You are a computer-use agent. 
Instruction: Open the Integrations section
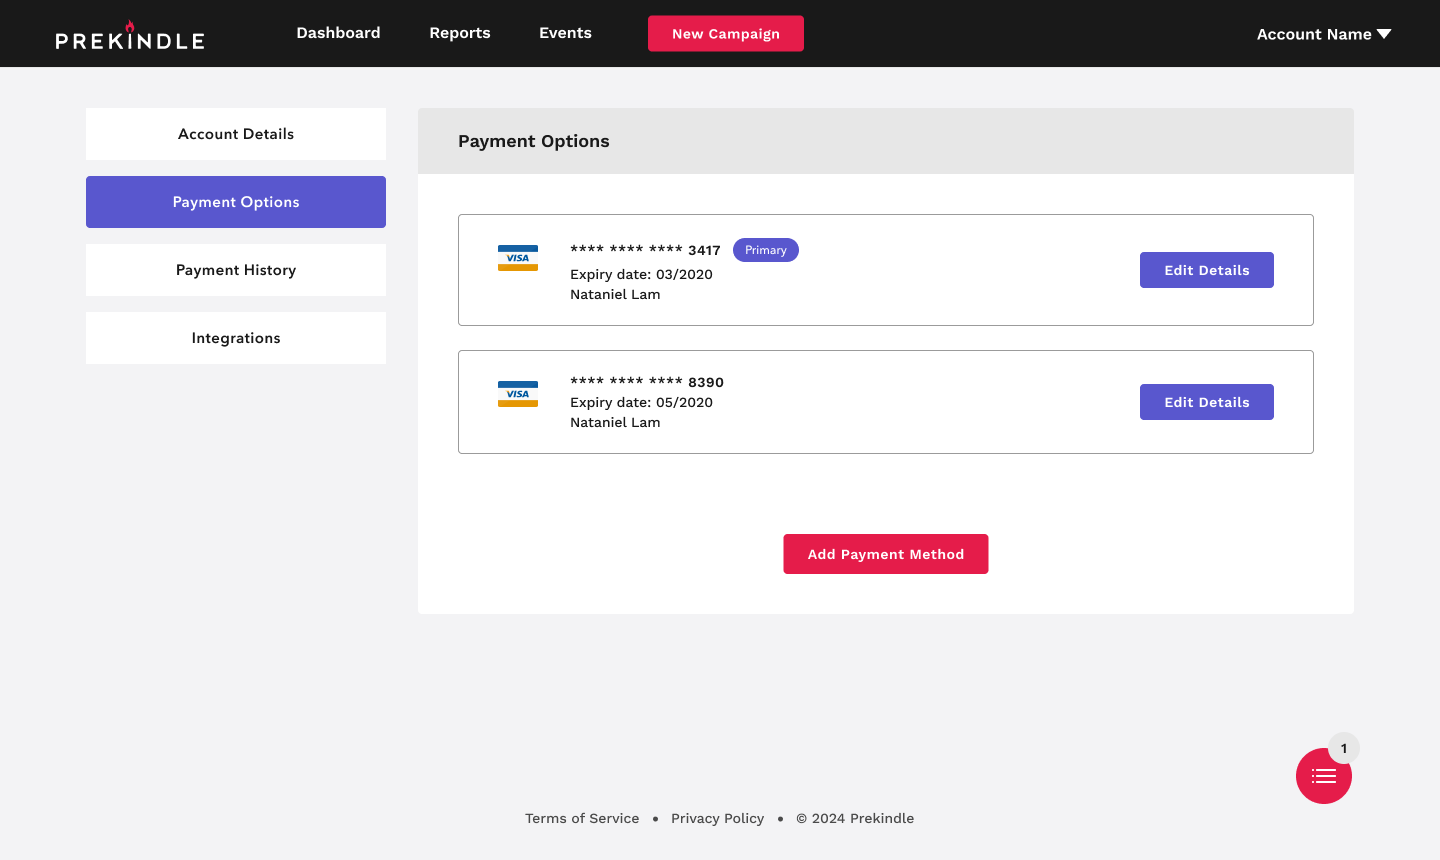point(236,338)
